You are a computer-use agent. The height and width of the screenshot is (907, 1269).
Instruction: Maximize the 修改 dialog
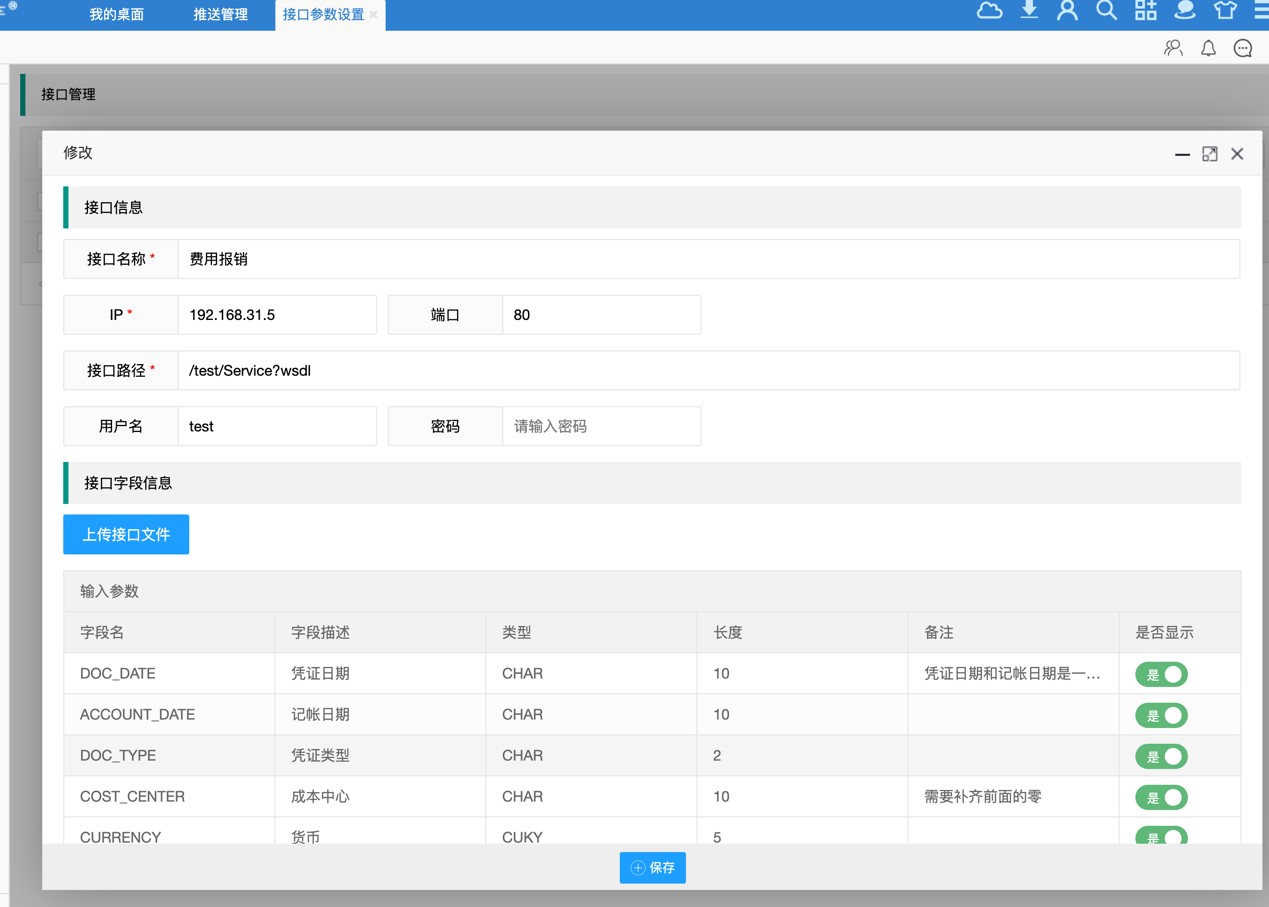click(x=1210, y=154)
